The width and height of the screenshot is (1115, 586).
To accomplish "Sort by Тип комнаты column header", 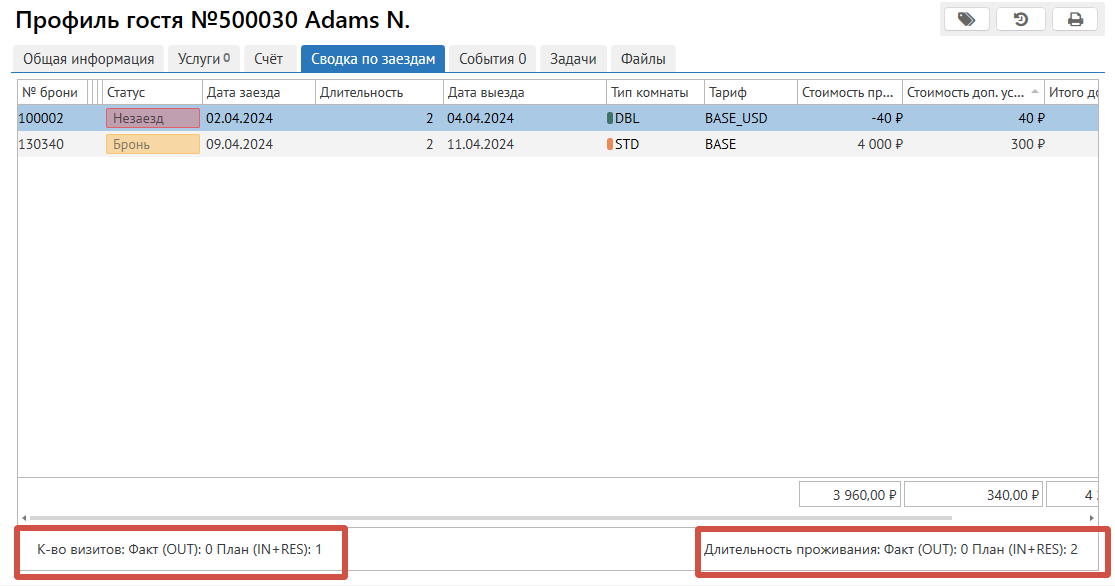I will 655,92.
